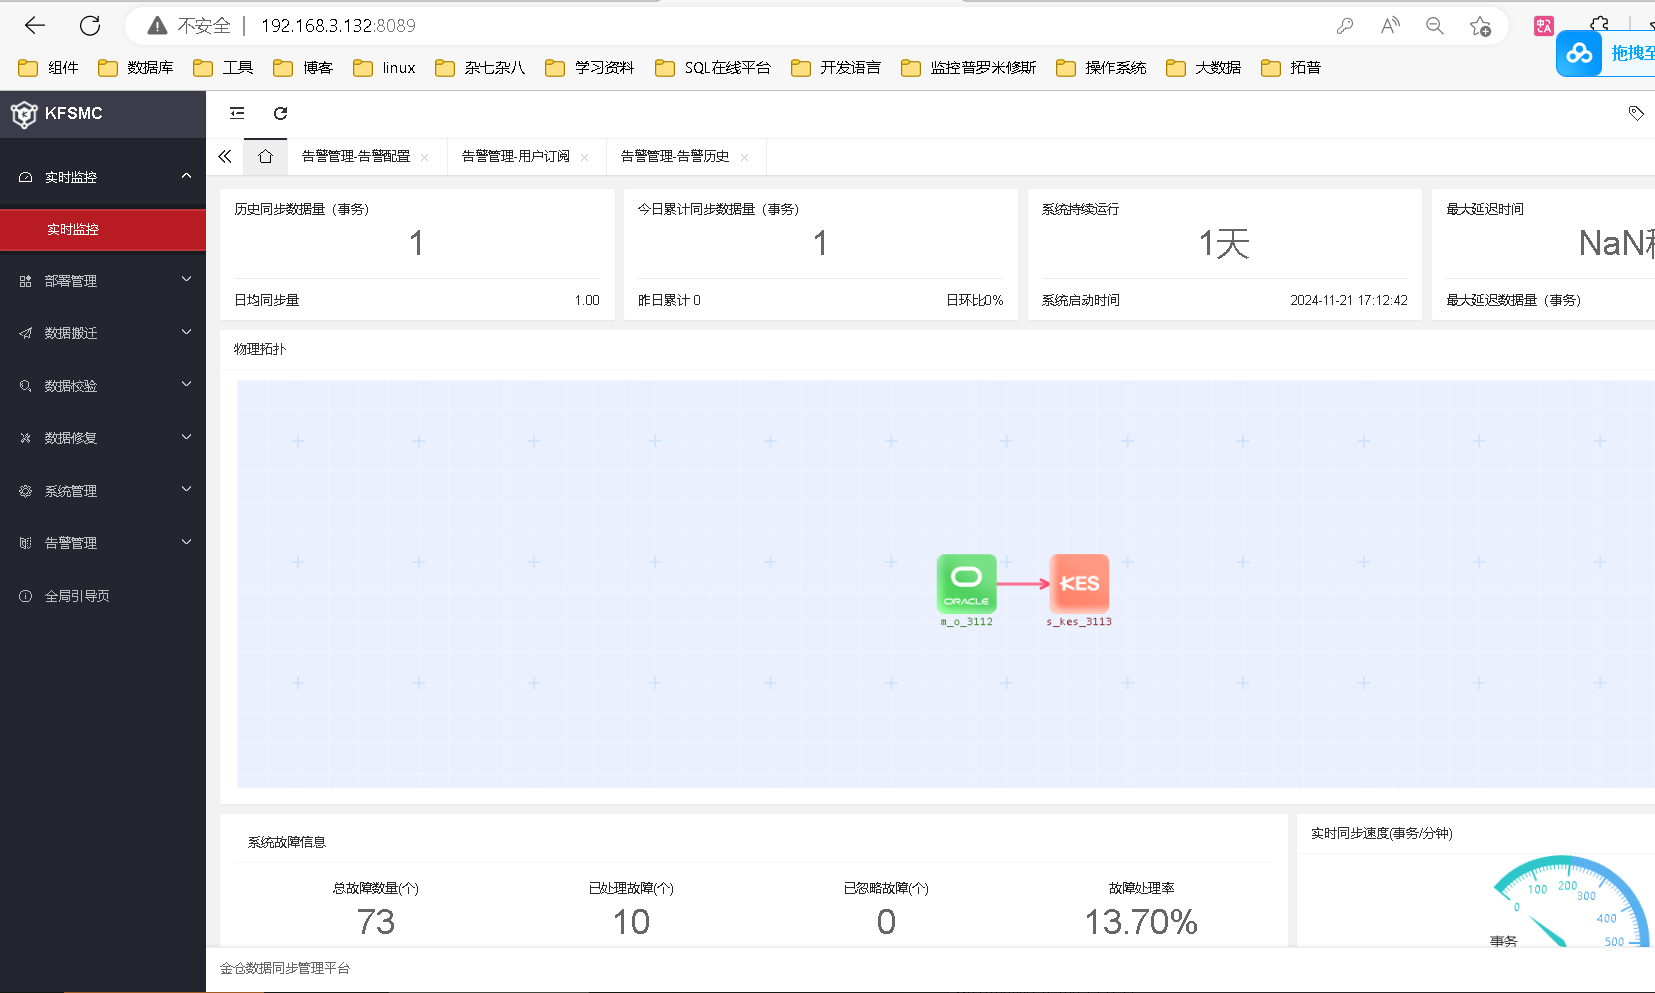The width and height of the screenshot is (1655, 993).
Task: Click the handled faults value 10
Action: (631, 922)
